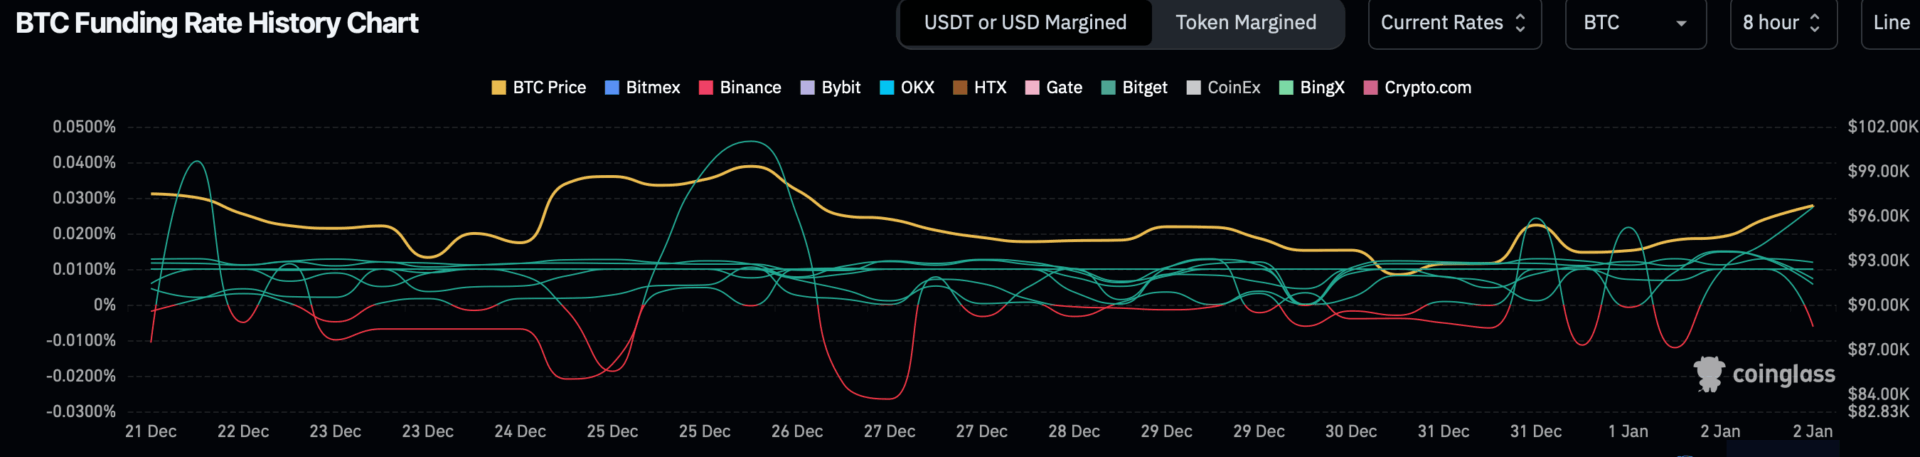Click the $84.00K right axis label

point(1879,393)
